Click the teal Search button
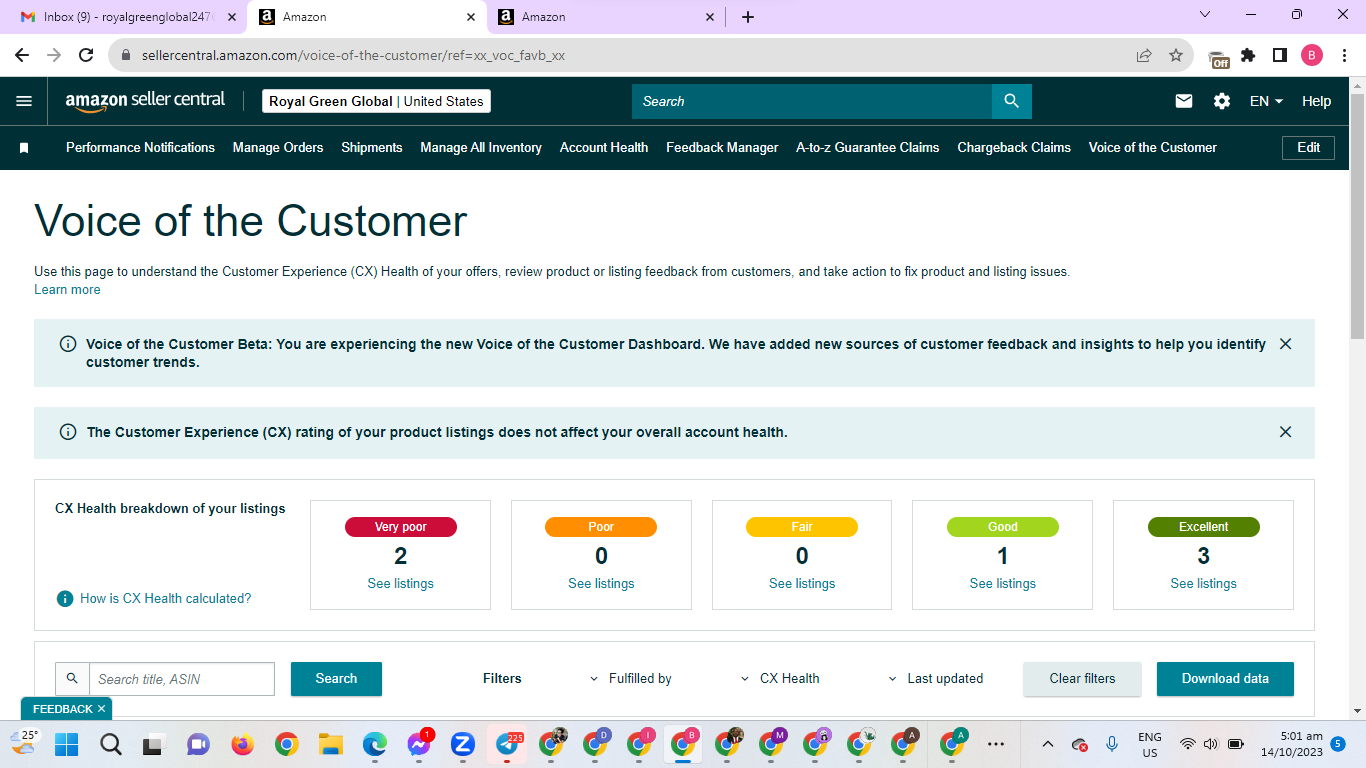 click(x=336, y=679)
